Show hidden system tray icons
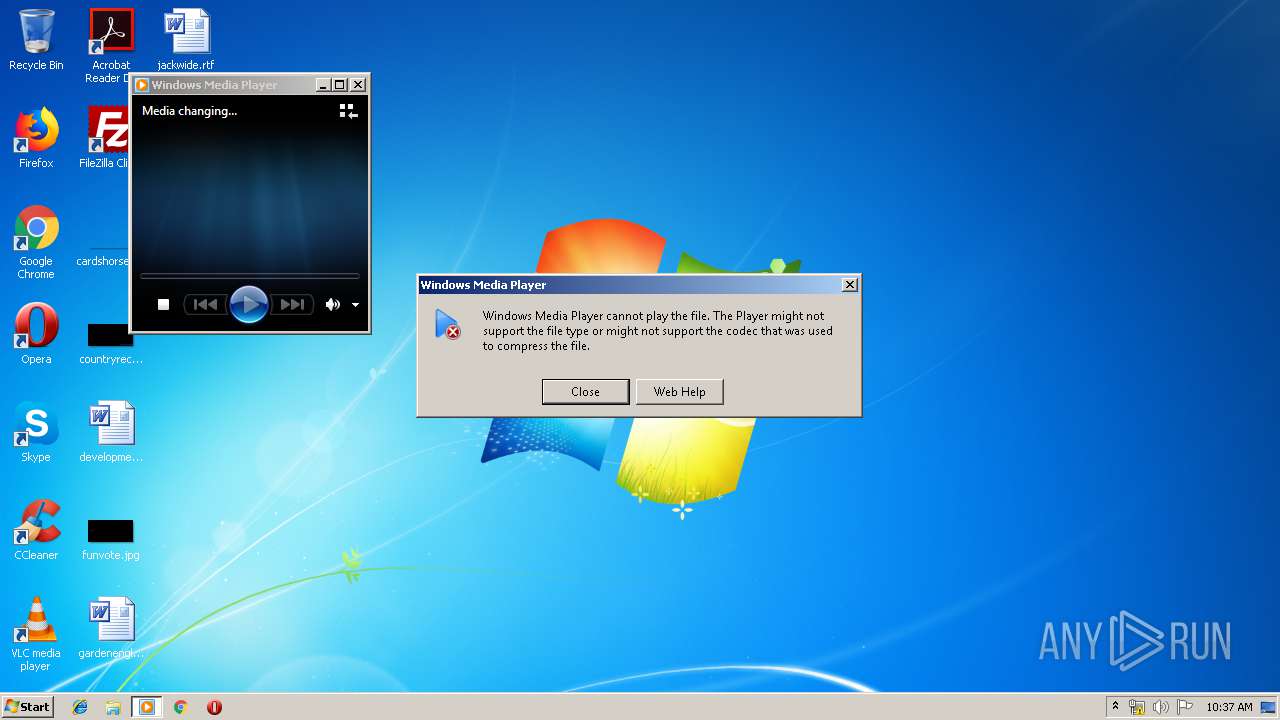1280x720 pixels. [1115, 707]
